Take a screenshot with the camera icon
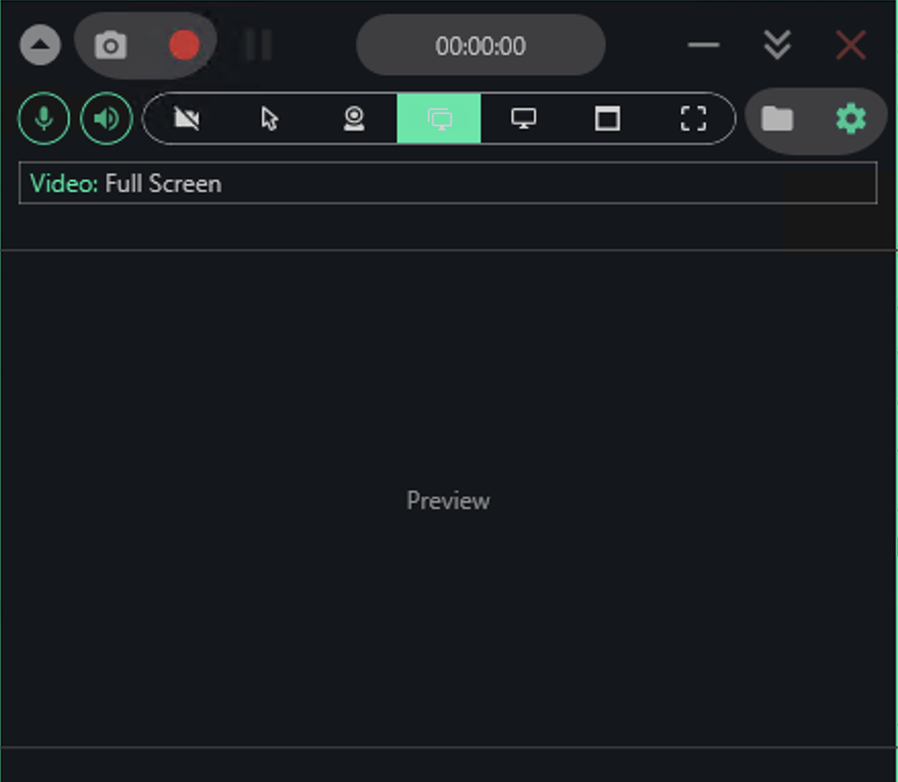898x782 pixels. coord(111,45)
